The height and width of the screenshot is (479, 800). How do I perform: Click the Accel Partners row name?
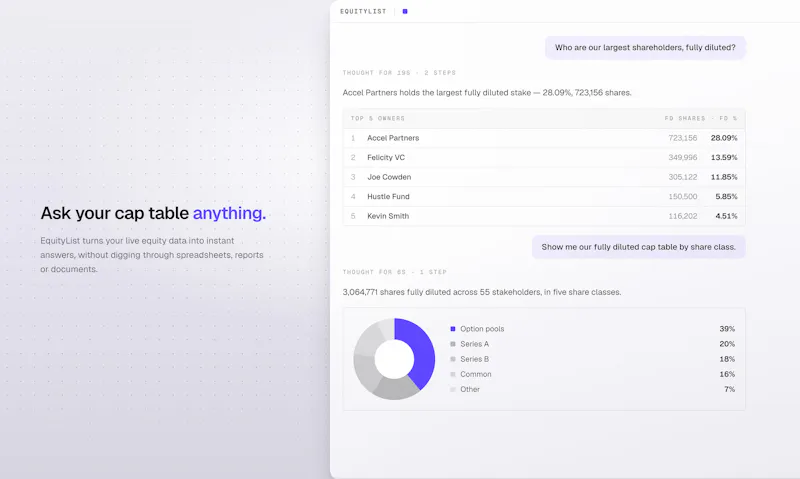(393, 138)
